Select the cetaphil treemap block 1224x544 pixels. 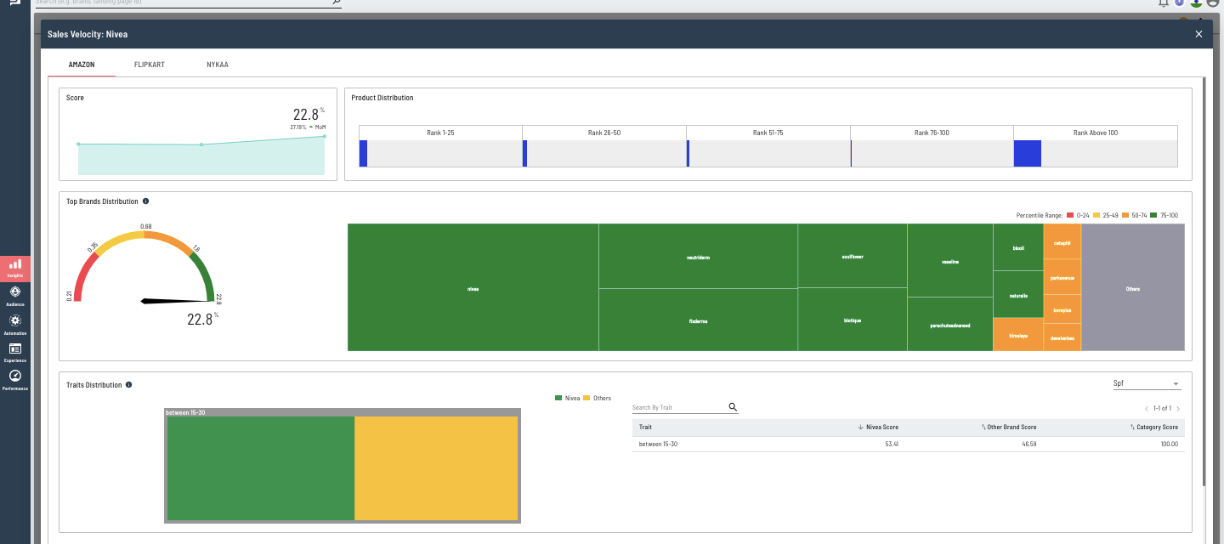click(x=1062, y=242)
